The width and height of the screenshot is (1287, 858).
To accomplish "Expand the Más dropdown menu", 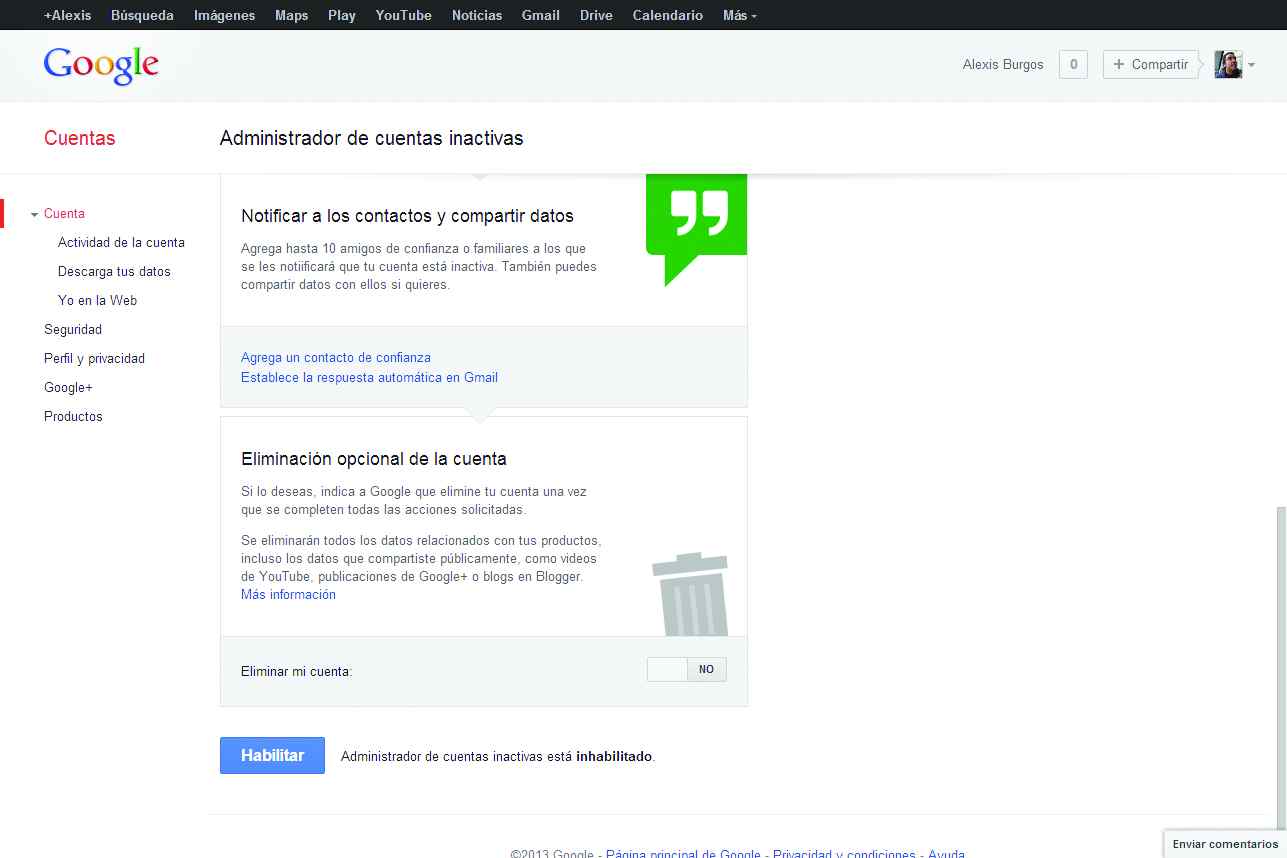I will click(740, 15).
